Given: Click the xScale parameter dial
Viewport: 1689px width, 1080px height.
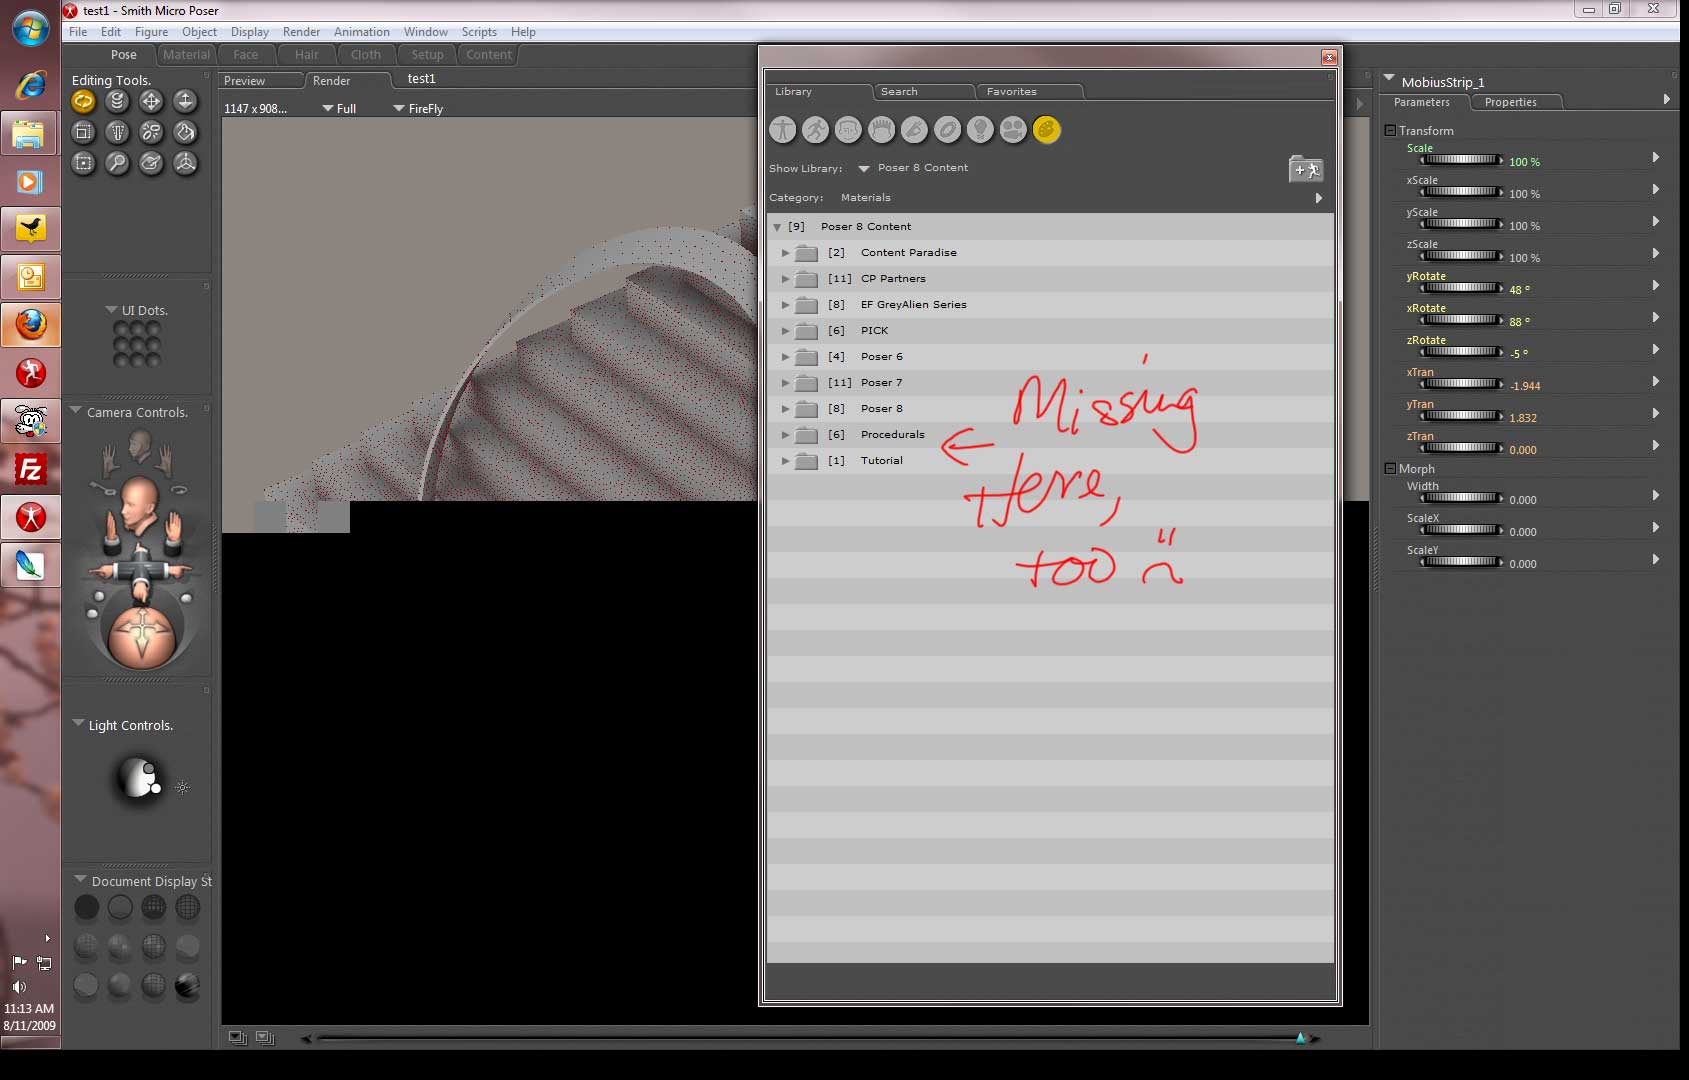Looking at the screenshot, I should click(1461, 192).
